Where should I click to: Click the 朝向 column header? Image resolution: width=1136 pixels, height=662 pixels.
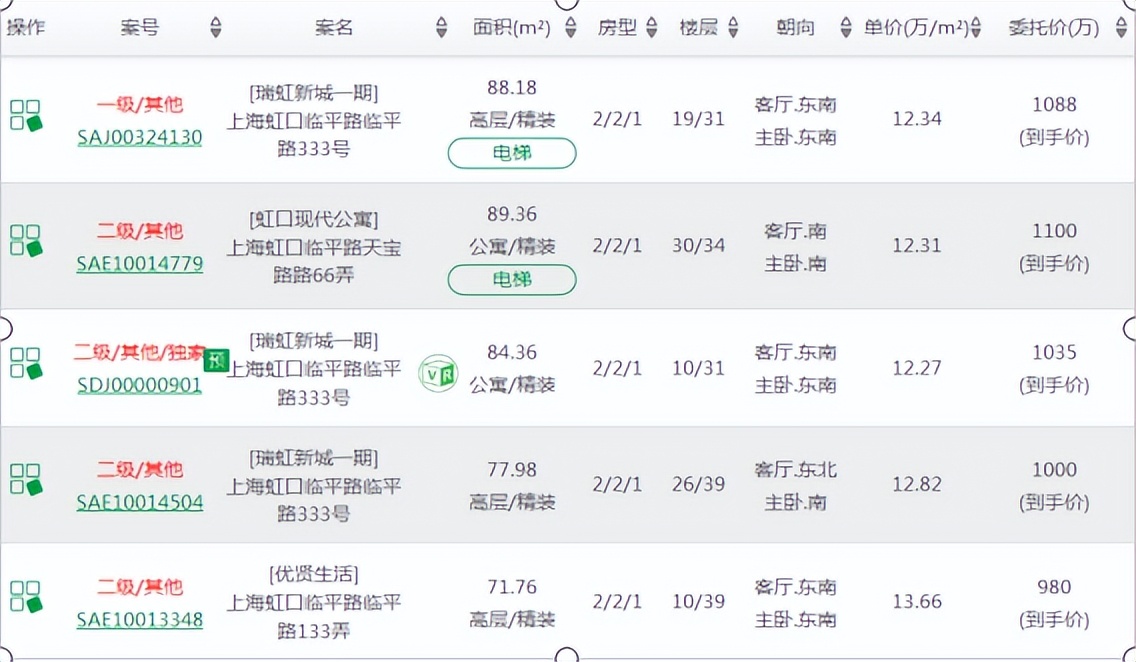click(798, 28)
